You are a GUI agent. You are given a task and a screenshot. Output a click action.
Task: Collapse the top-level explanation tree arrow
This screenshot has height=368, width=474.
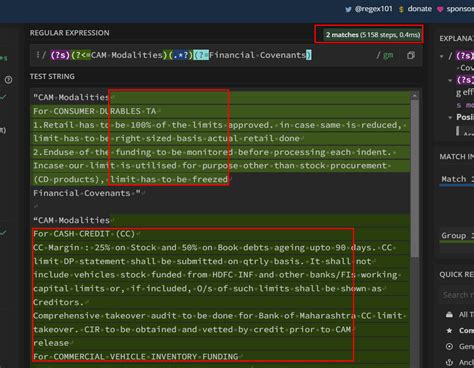coord(442,56)
